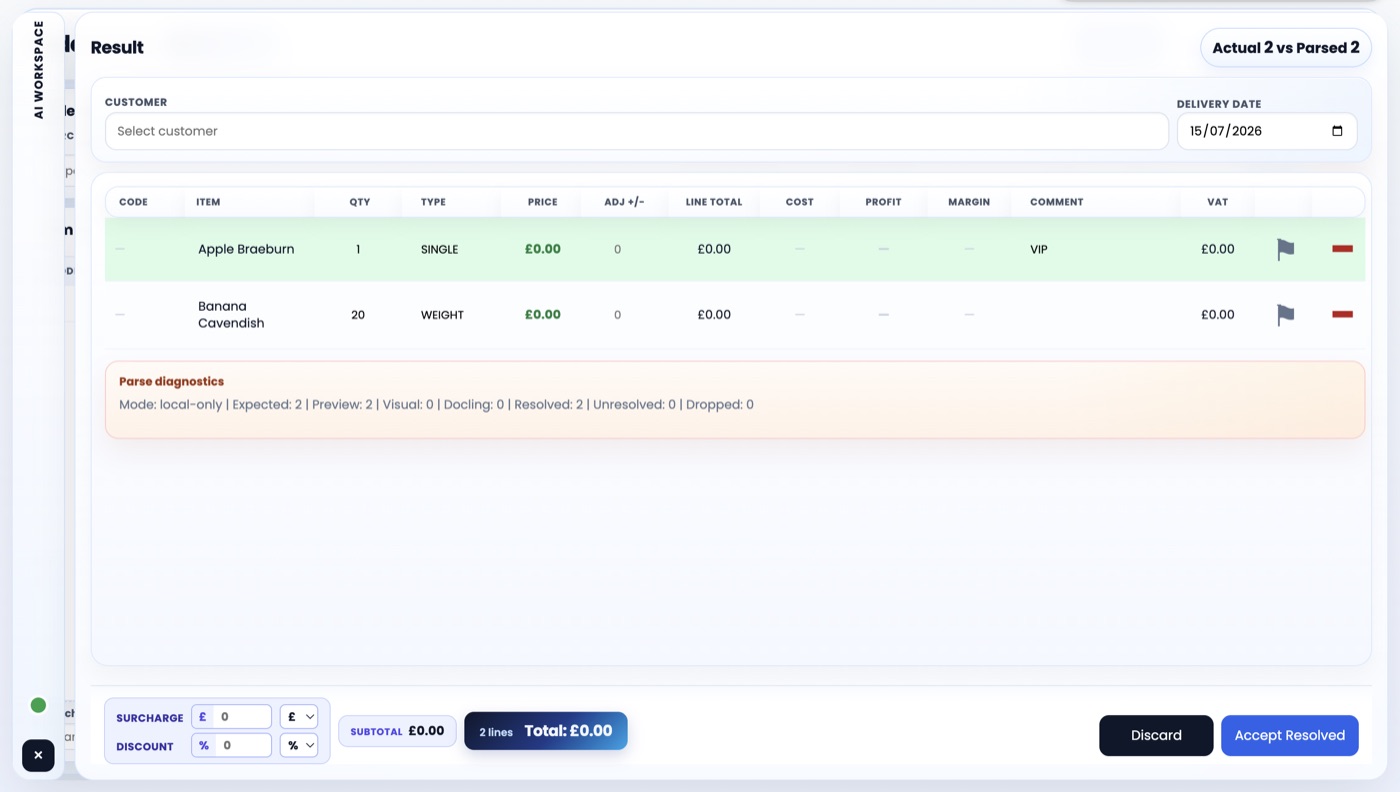Click the delivery date field 15/07/2026

pyautogui.click(x=1266, y=131)
